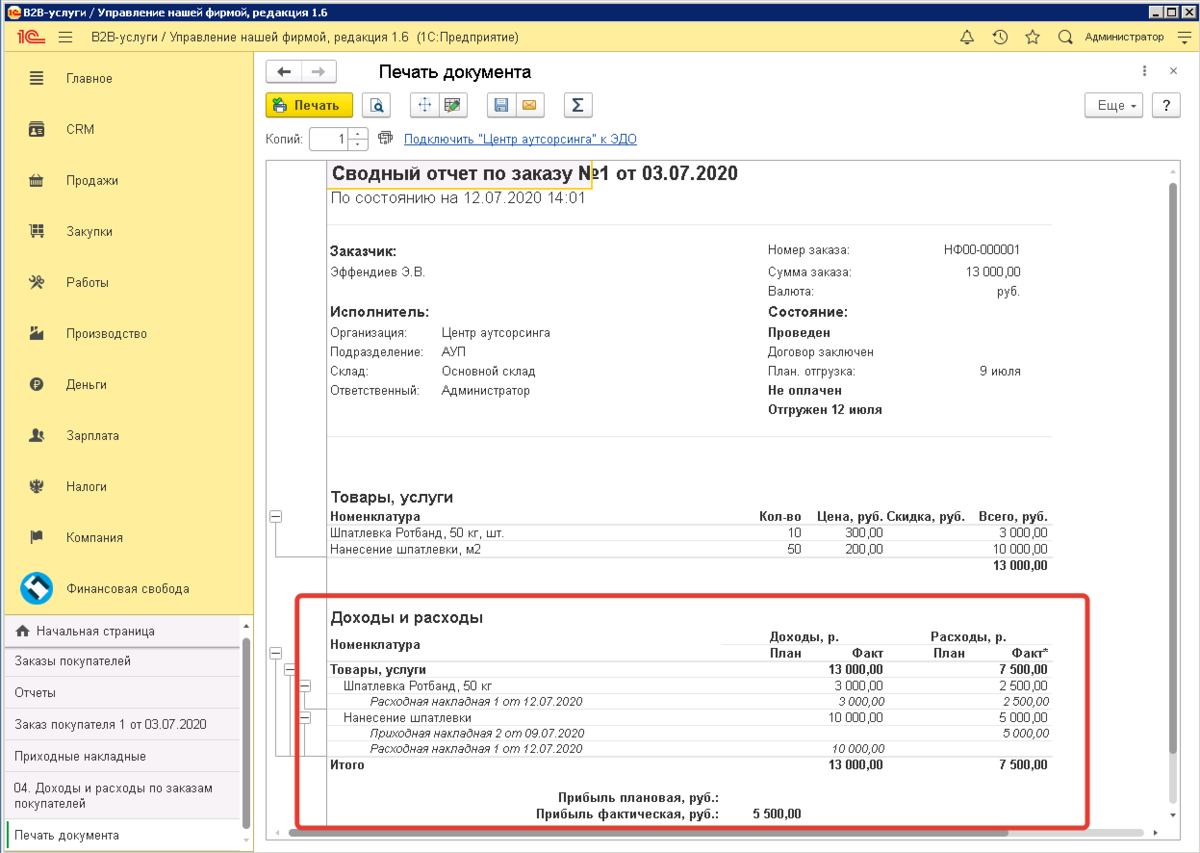1200x853 pixels.
Task: Click the document's scroll-down arrow
Action: 1174,815
